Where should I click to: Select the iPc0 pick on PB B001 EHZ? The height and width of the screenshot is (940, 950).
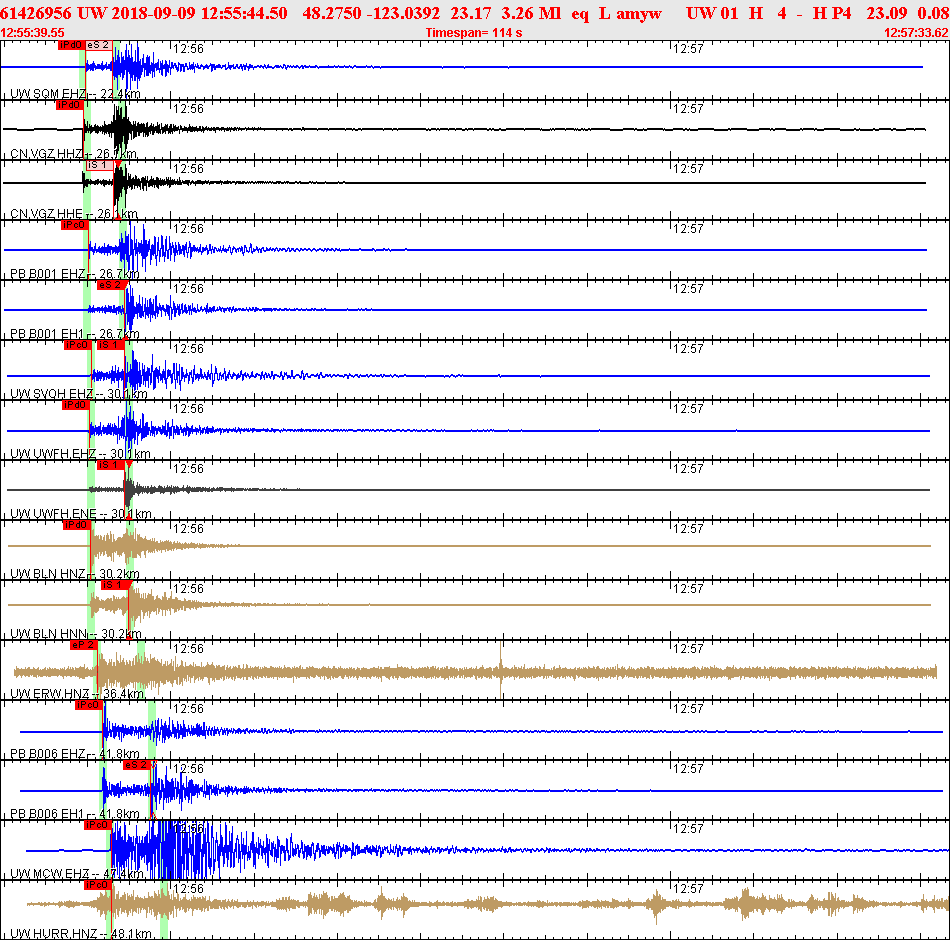coord(74,225)
